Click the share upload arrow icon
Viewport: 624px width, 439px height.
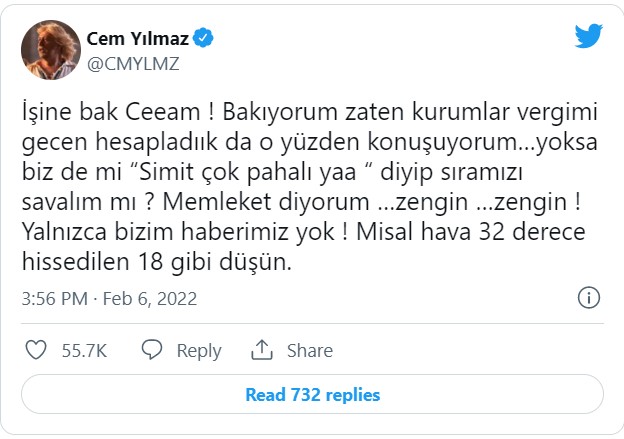click(x=262, y=350)
